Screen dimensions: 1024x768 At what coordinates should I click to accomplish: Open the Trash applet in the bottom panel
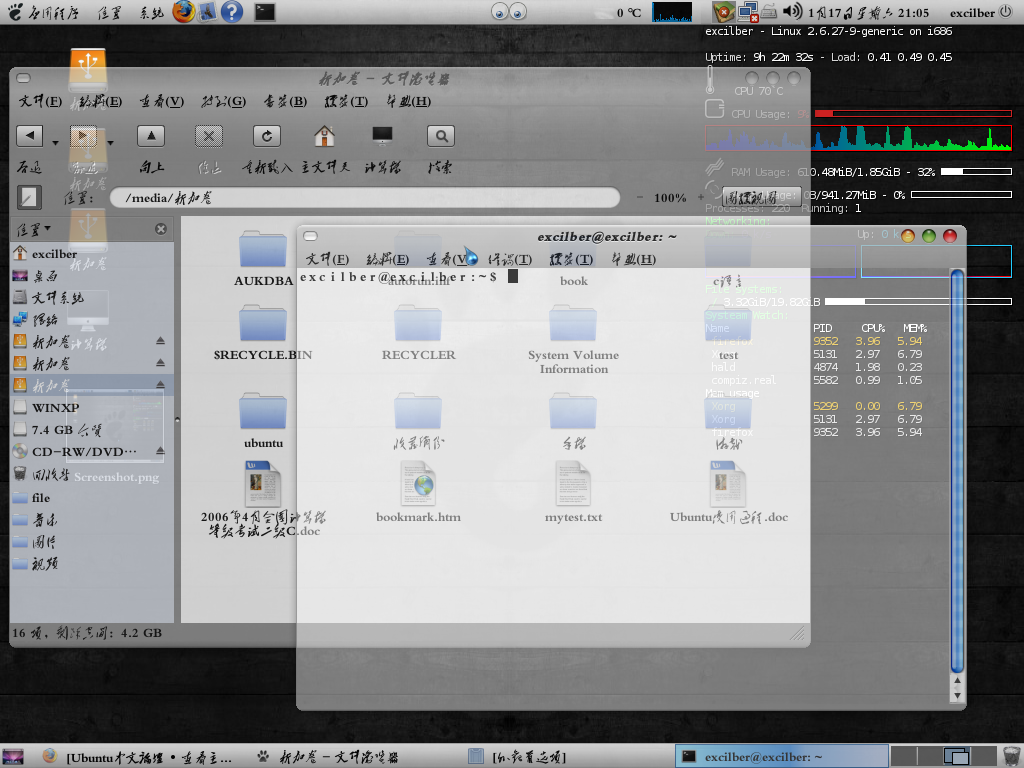pos(1011,757)
